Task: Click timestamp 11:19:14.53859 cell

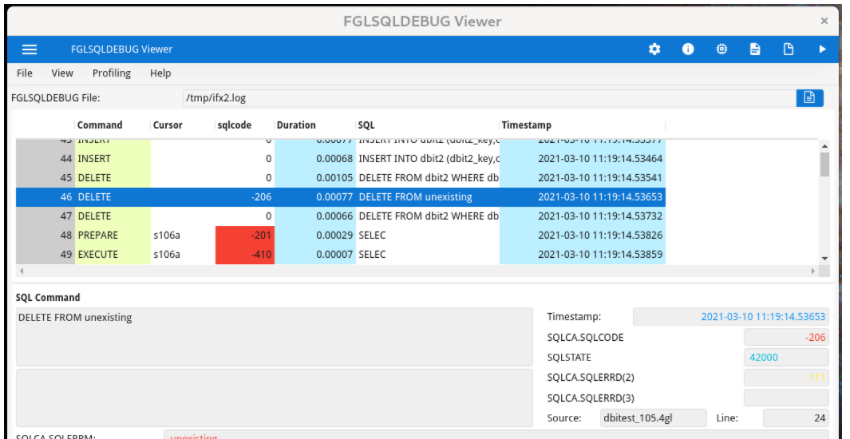Action: tap(582, 254)
